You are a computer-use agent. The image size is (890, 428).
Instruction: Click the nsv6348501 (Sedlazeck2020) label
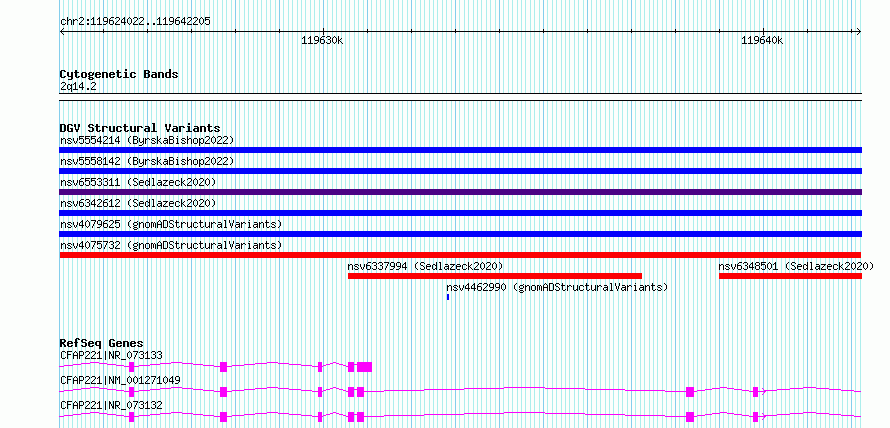pos(796,266)
